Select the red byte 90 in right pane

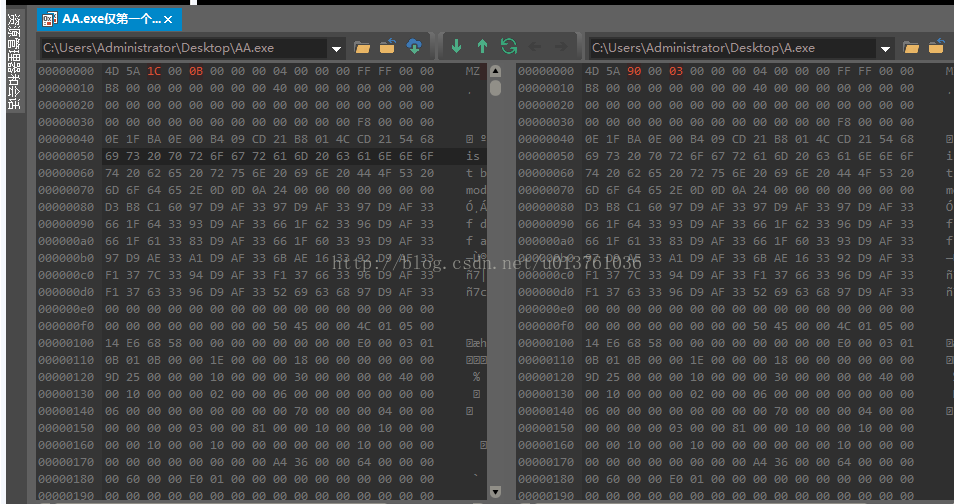[634, 71]
